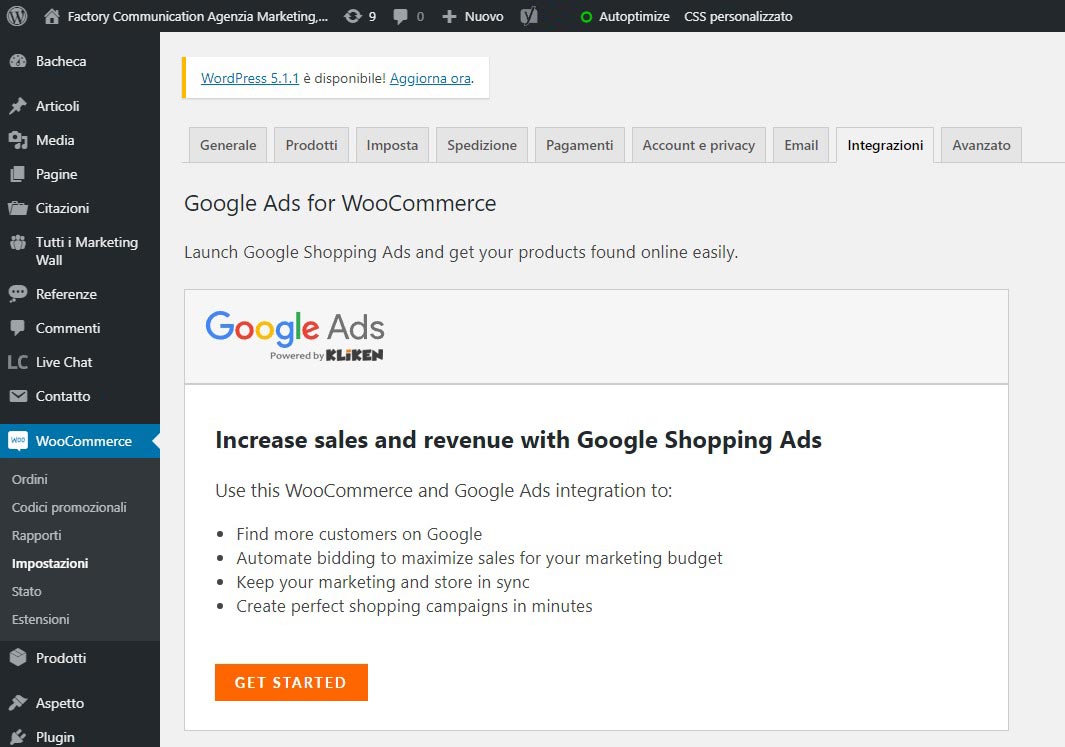Viewport: 1065px width, 747px height.
Task: Click the Aspetto paintbrush icon
Action: (x=18, y=703)
